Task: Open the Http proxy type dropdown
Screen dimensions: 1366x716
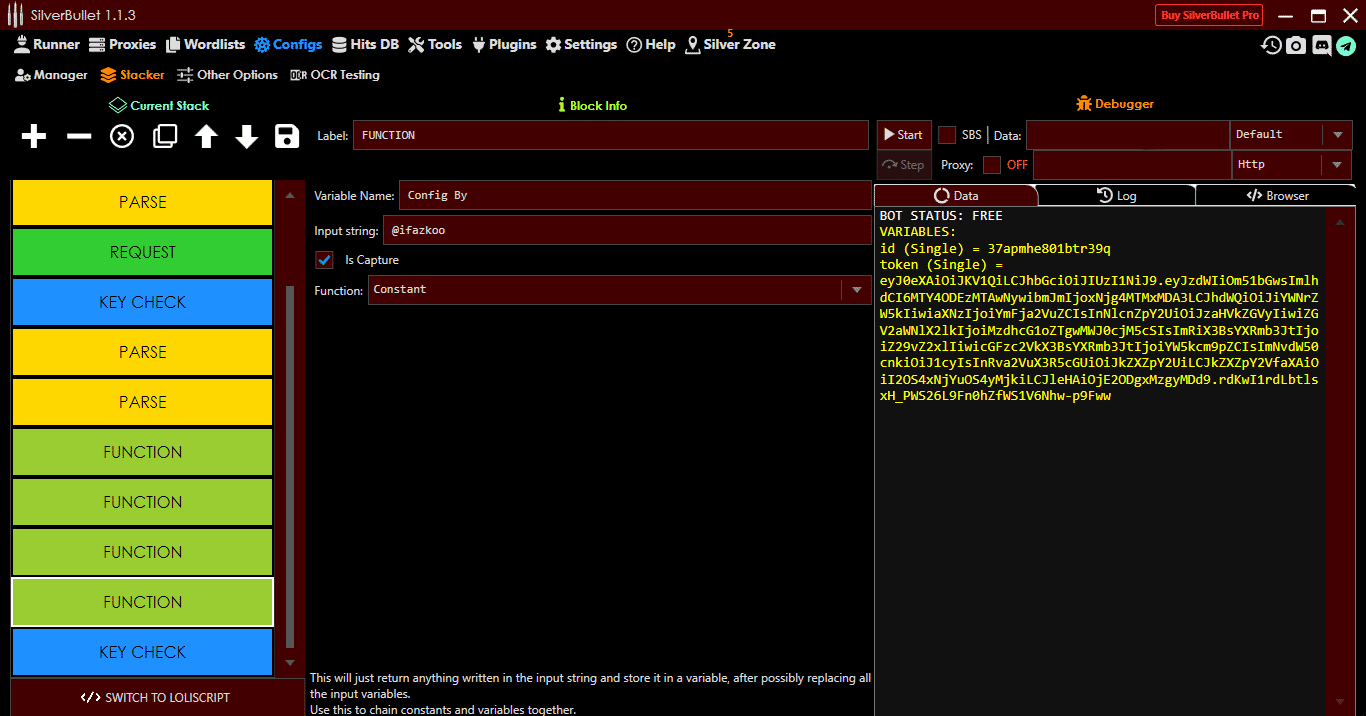Action: tap(1337, 165)
